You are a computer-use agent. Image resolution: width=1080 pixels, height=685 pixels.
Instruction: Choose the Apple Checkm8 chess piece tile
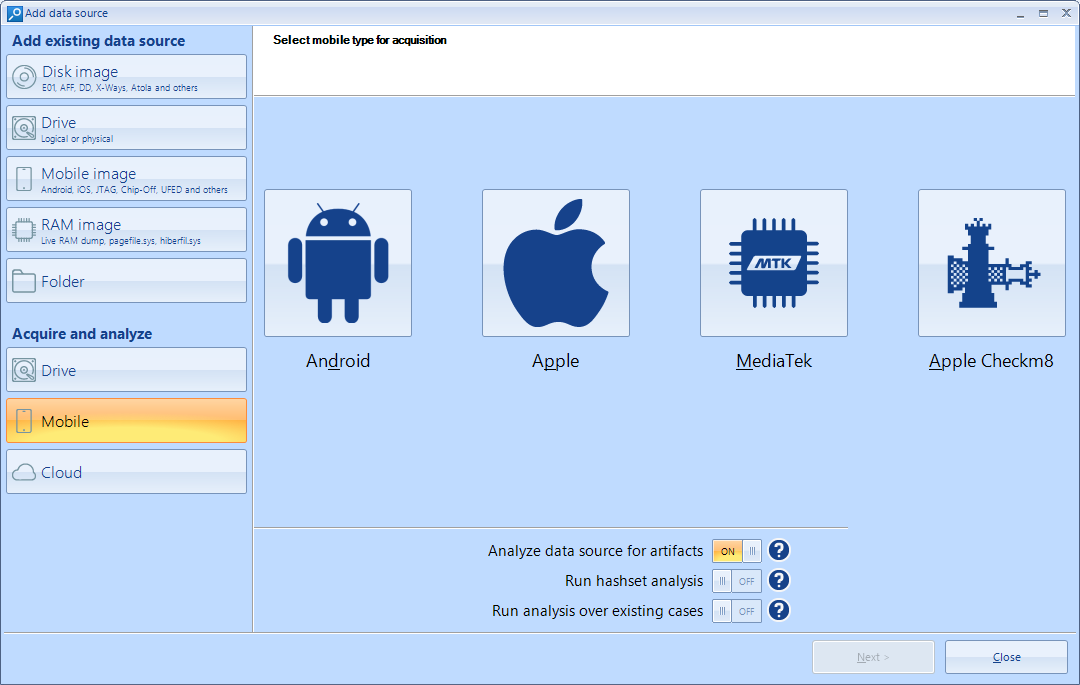click(x=992, y=263)
